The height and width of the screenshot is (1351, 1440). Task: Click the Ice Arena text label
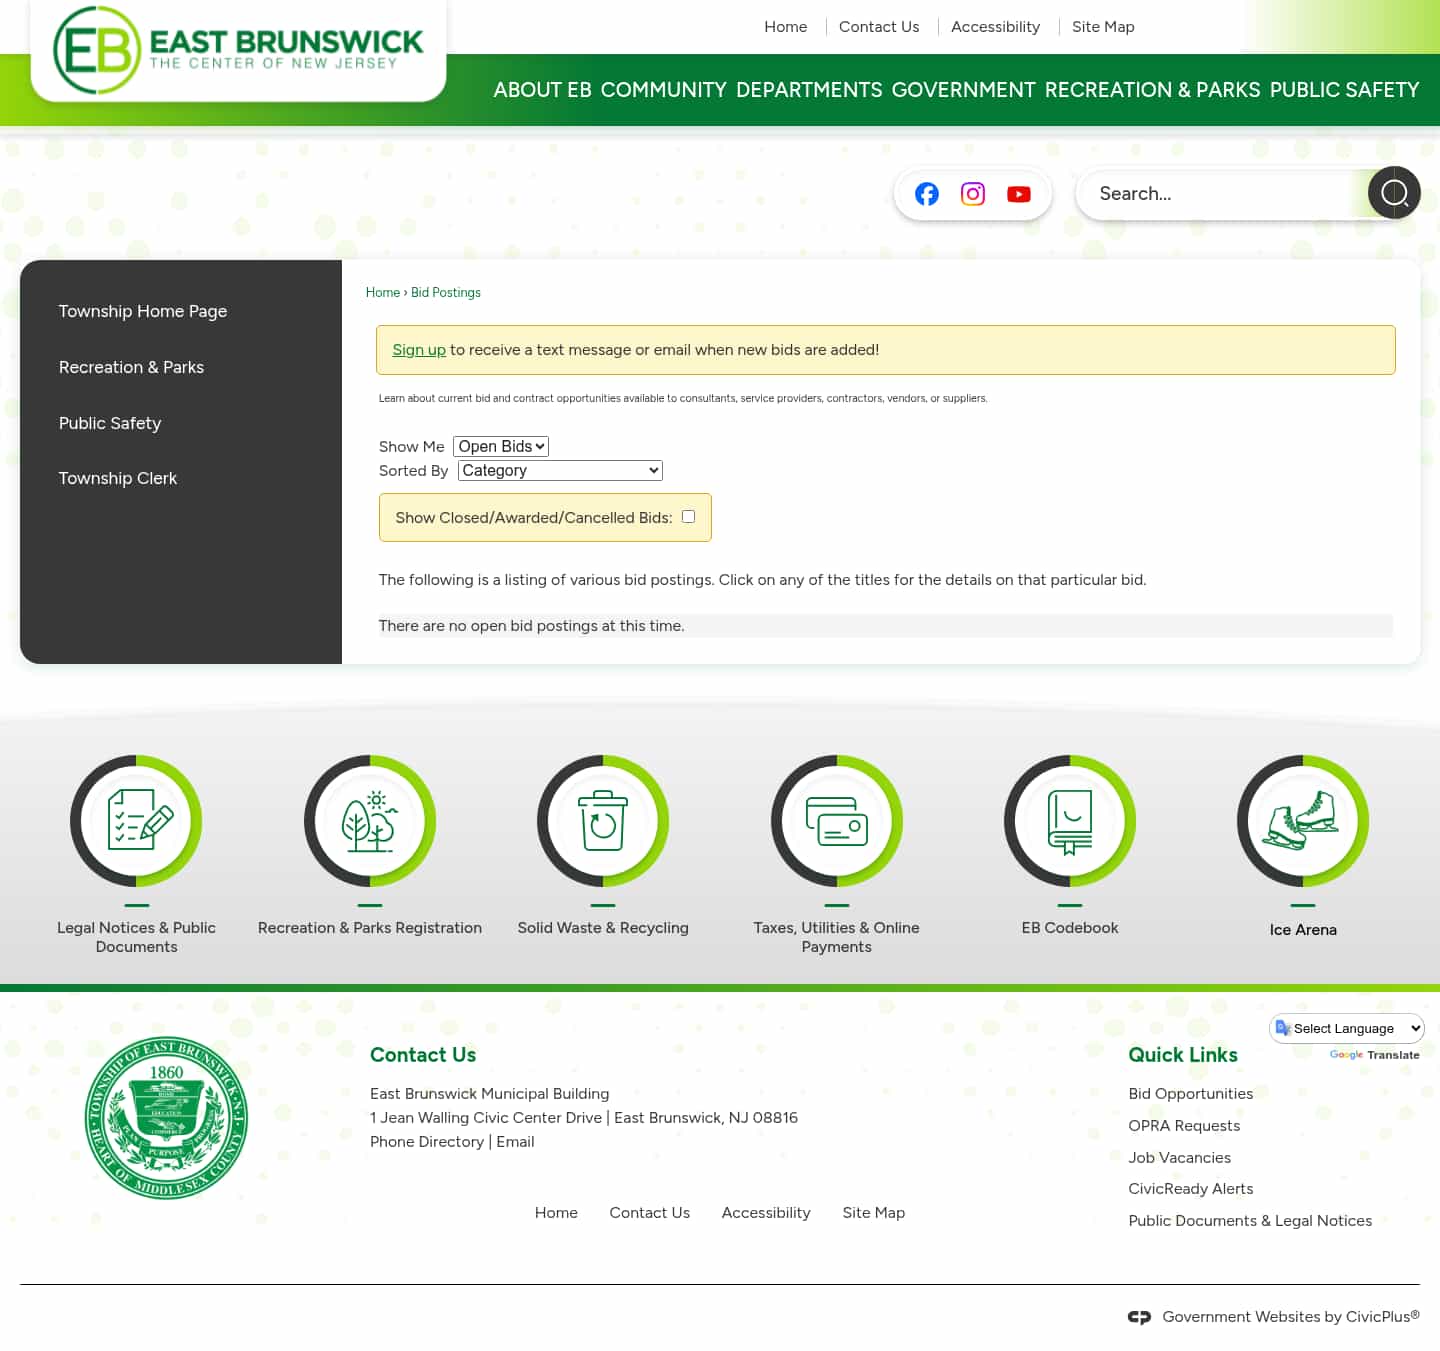1303,930
